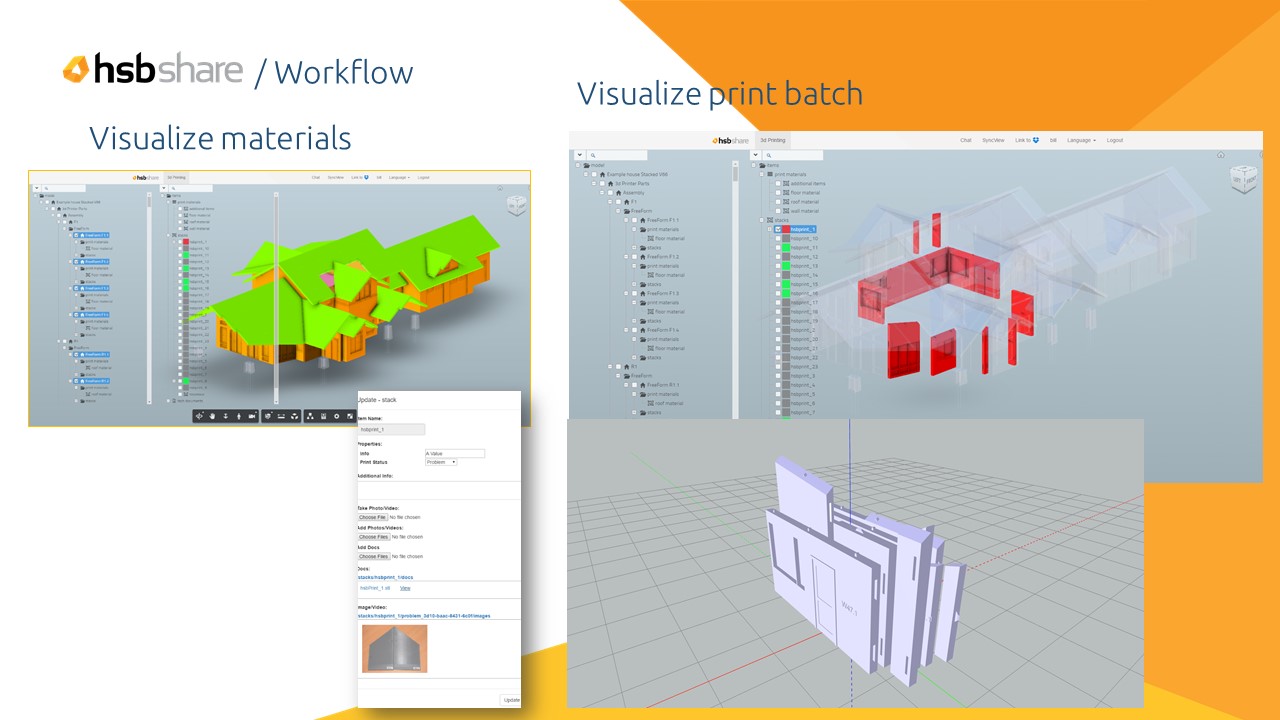Click dropdown arrow above model tree, print batch viewer
This screenshot has height=720, width=1280.
(579, 155)
